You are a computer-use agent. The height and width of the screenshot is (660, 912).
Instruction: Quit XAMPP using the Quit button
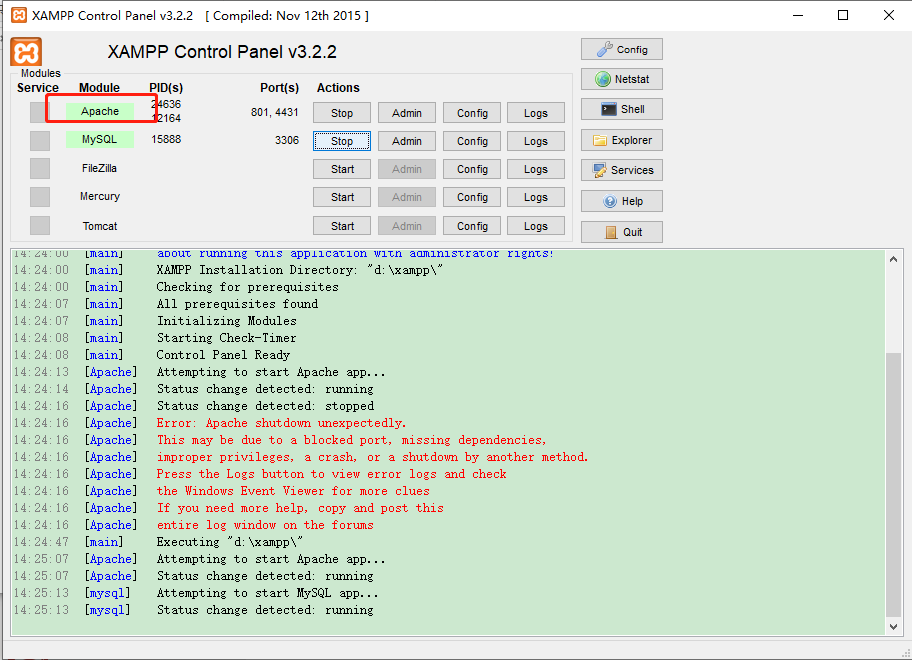pyautogui.click(x=622, y=232)
